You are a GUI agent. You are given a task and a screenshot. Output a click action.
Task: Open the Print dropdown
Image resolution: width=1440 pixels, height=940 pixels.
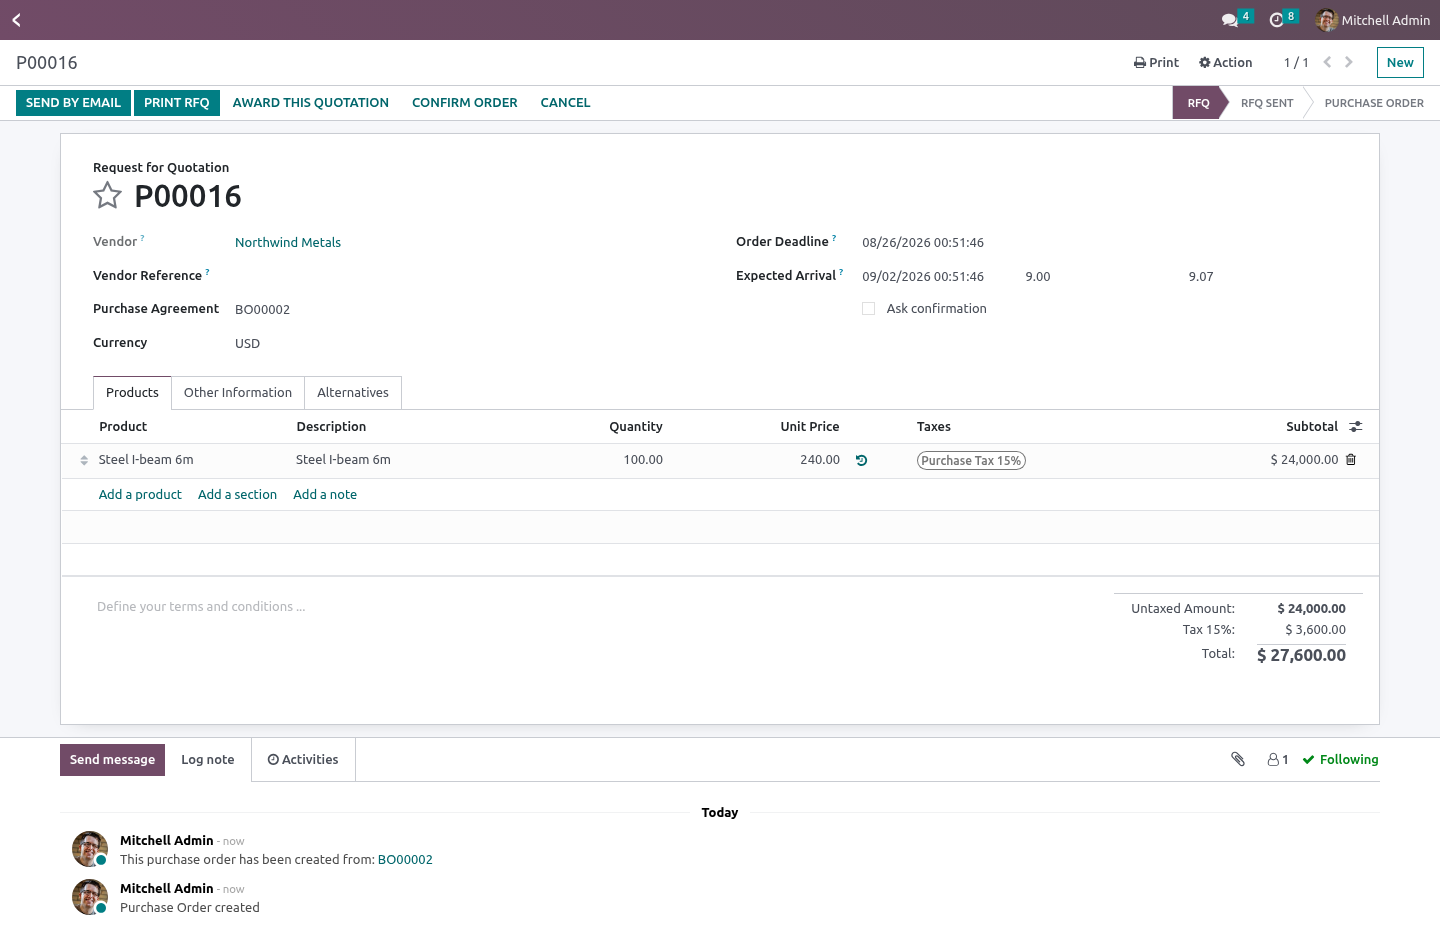pyautogui.click(x=1156, y=62)
